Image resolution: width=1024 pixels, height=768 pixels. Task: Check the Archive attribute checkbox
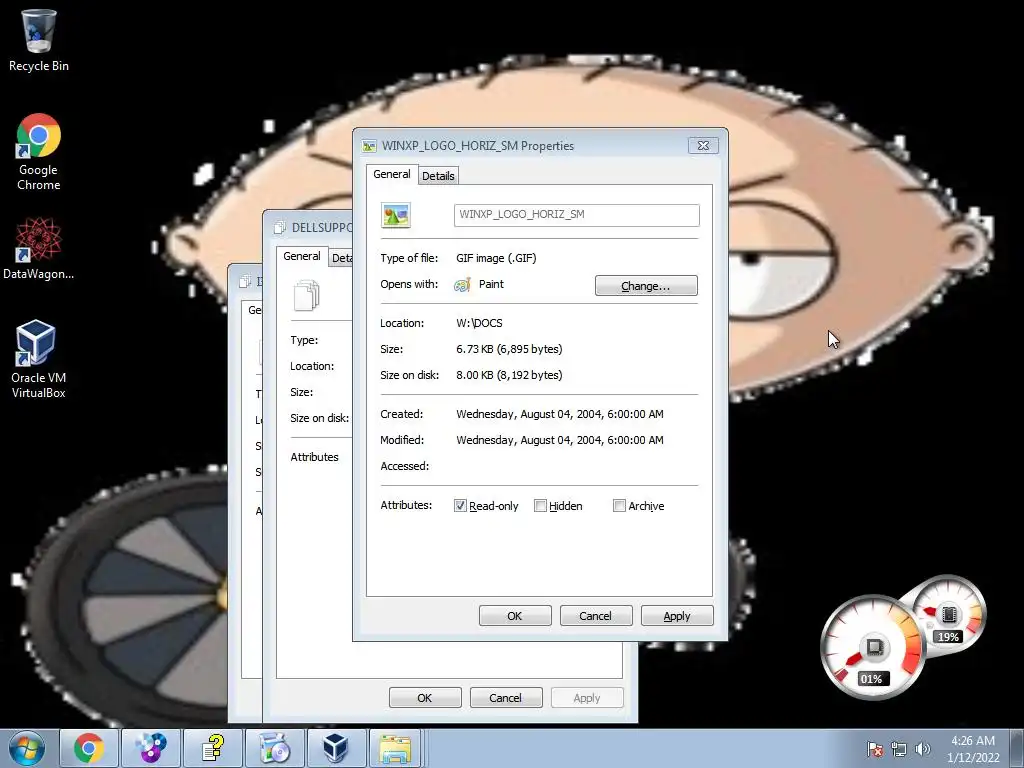(619, 506)
